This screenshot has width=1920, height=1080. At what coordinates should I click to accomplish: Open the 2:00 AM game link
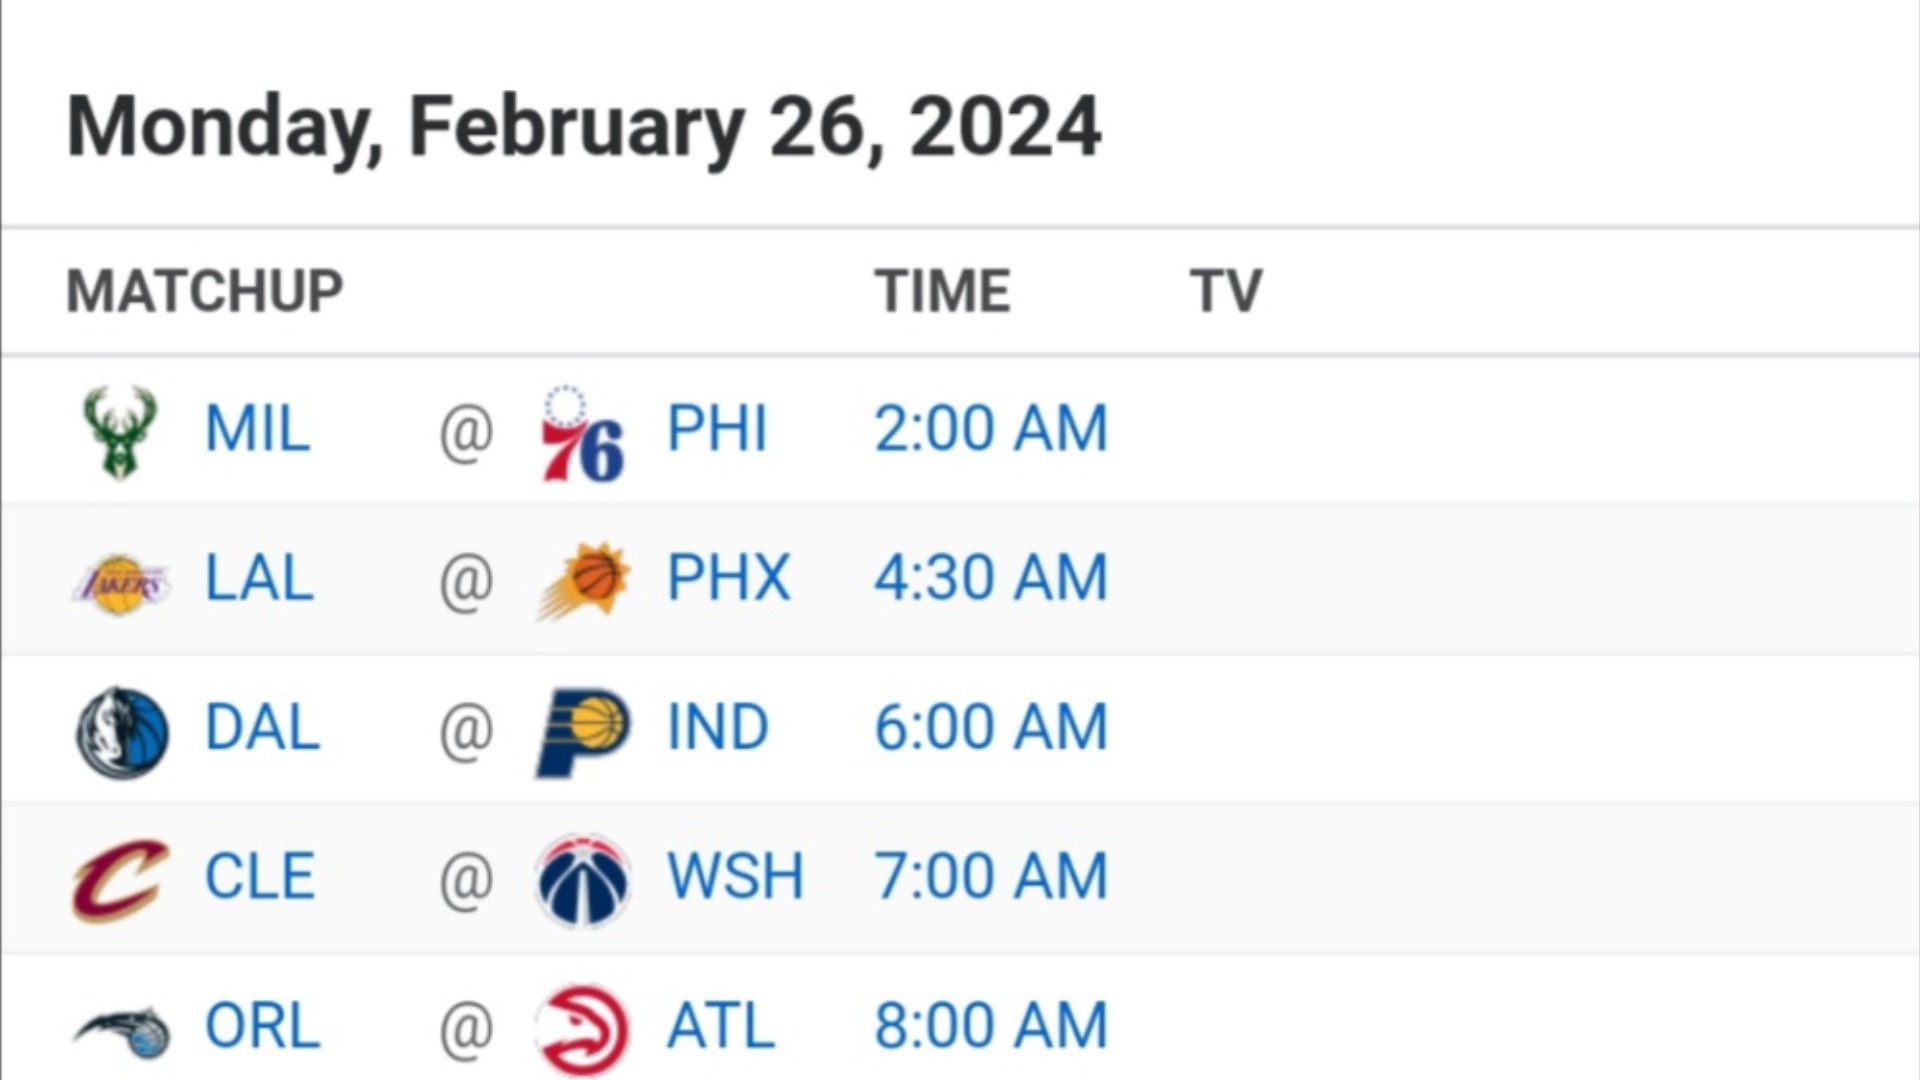(991, 429)
